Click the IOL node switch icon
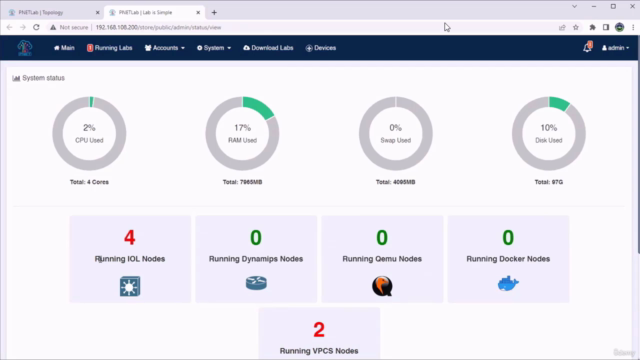 [130, 286]
